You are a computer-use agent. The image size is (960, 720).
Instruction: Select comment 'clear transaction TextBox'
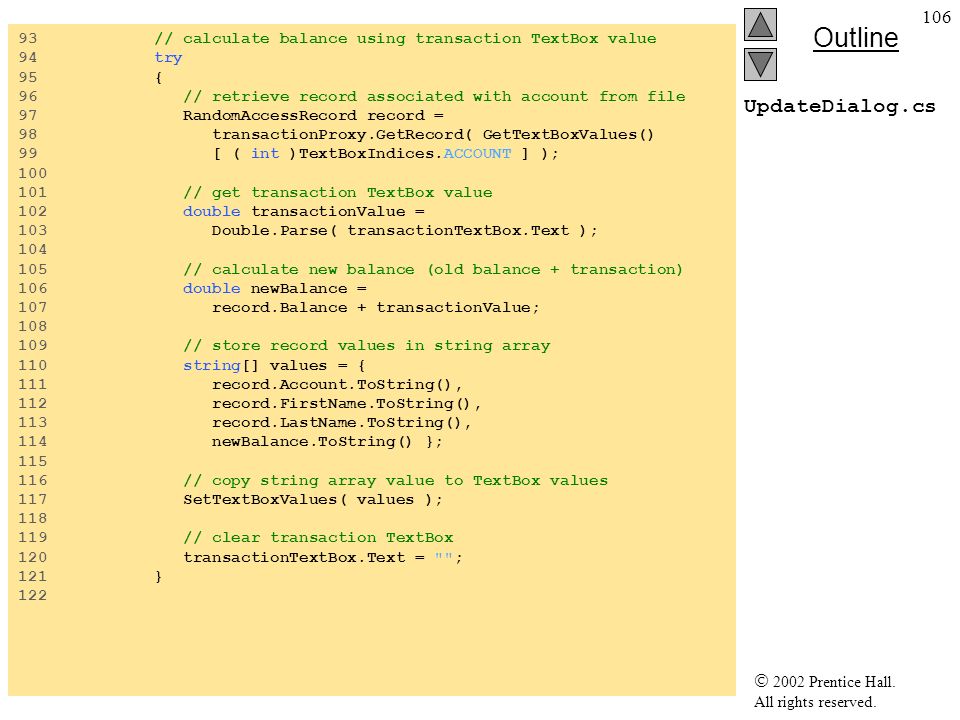tap(318, 538)
